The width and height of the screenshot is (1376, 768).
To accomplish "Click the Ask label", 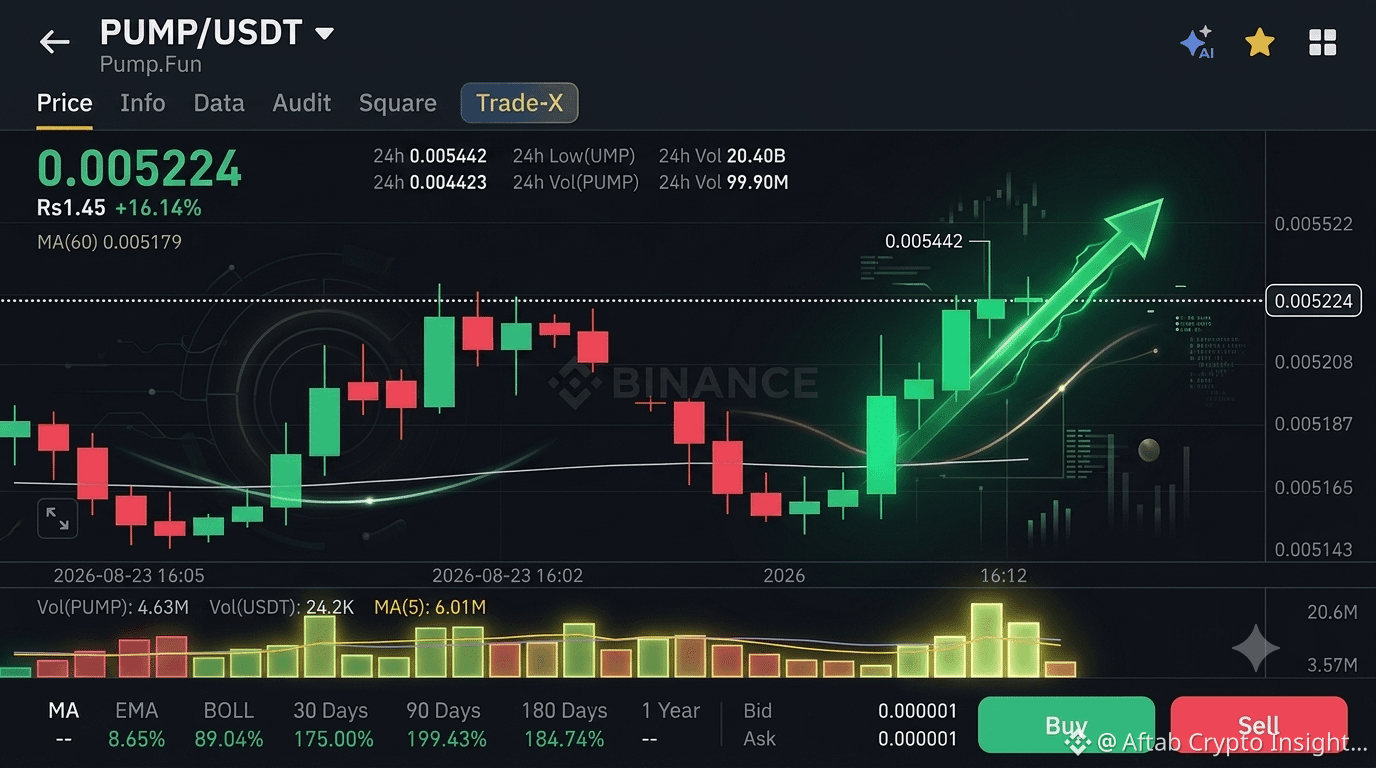I will coord(759,739).
